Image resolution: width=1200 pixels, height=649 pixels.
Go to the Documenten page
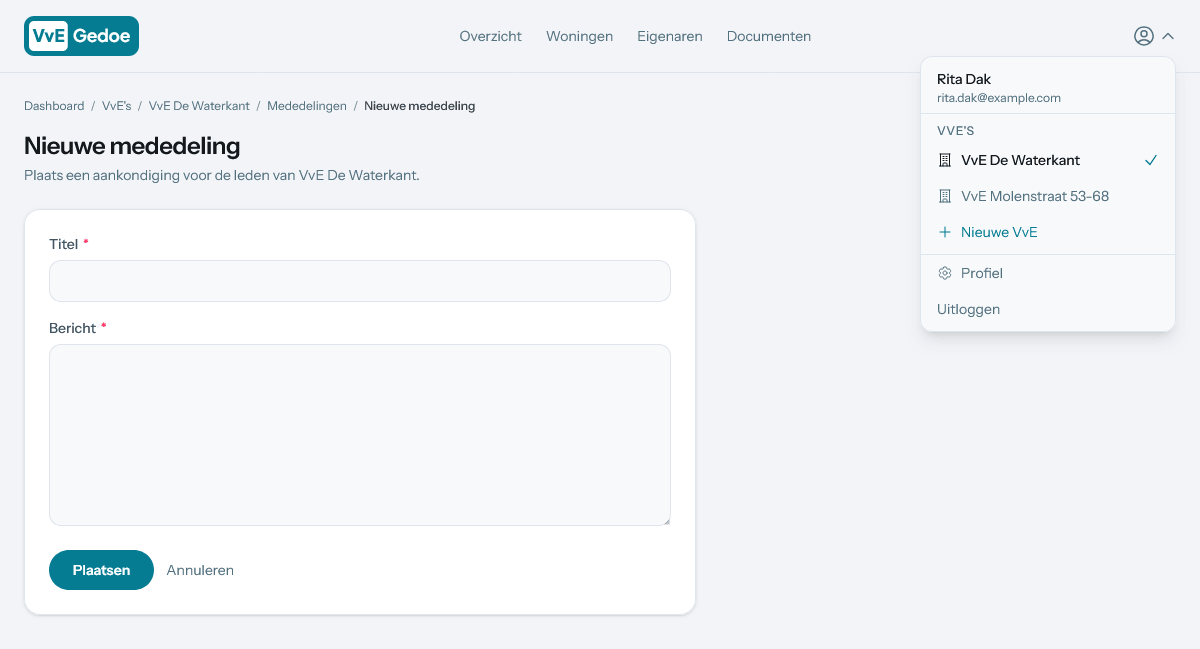coord(768,36)
